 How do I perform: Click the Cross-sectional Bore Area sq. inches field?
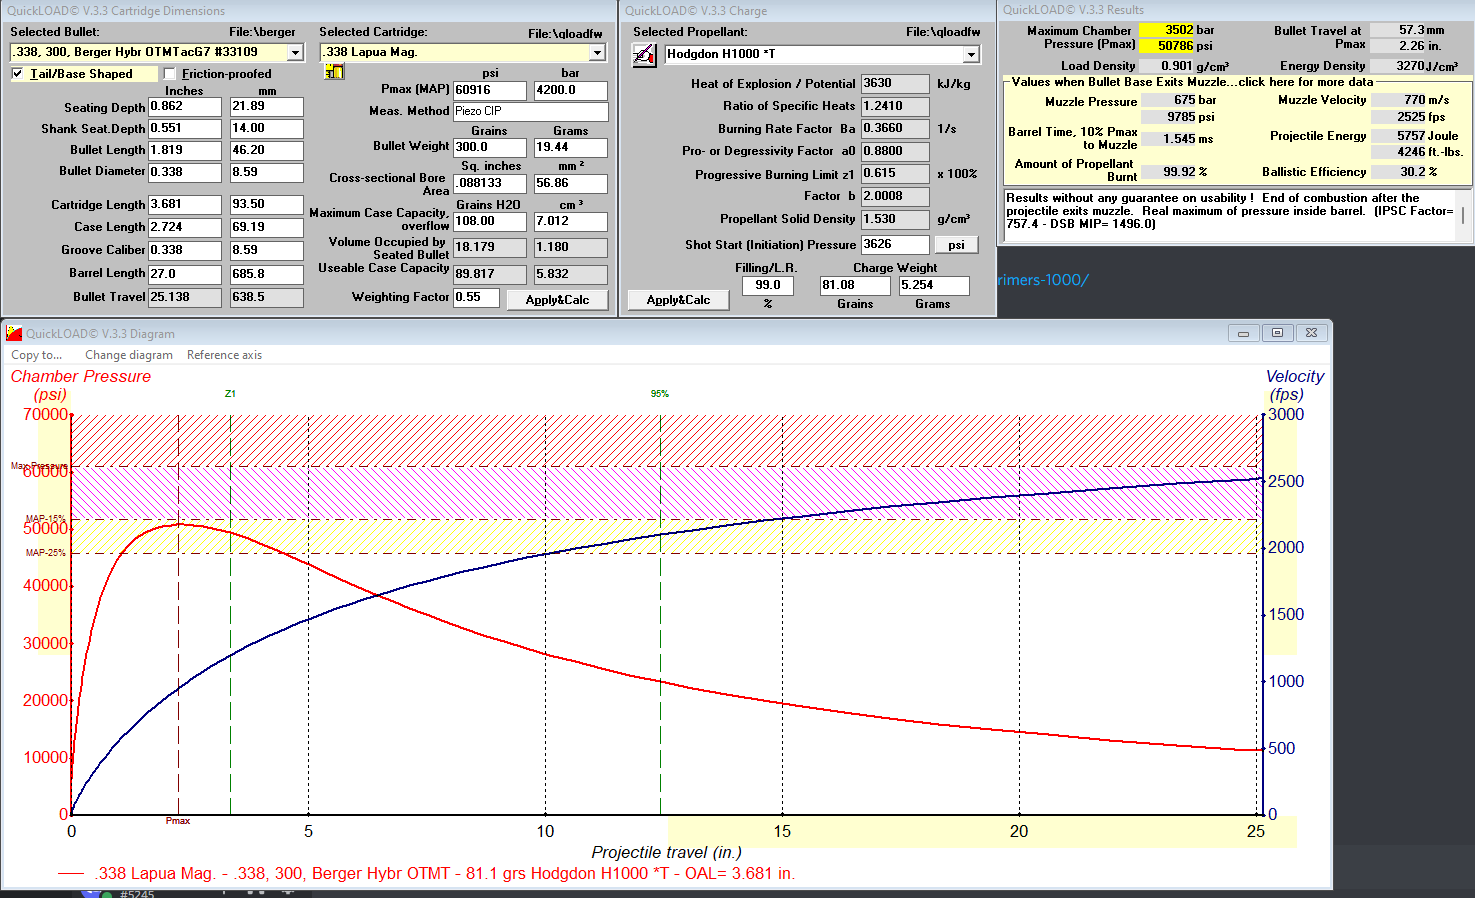(489, 183)
